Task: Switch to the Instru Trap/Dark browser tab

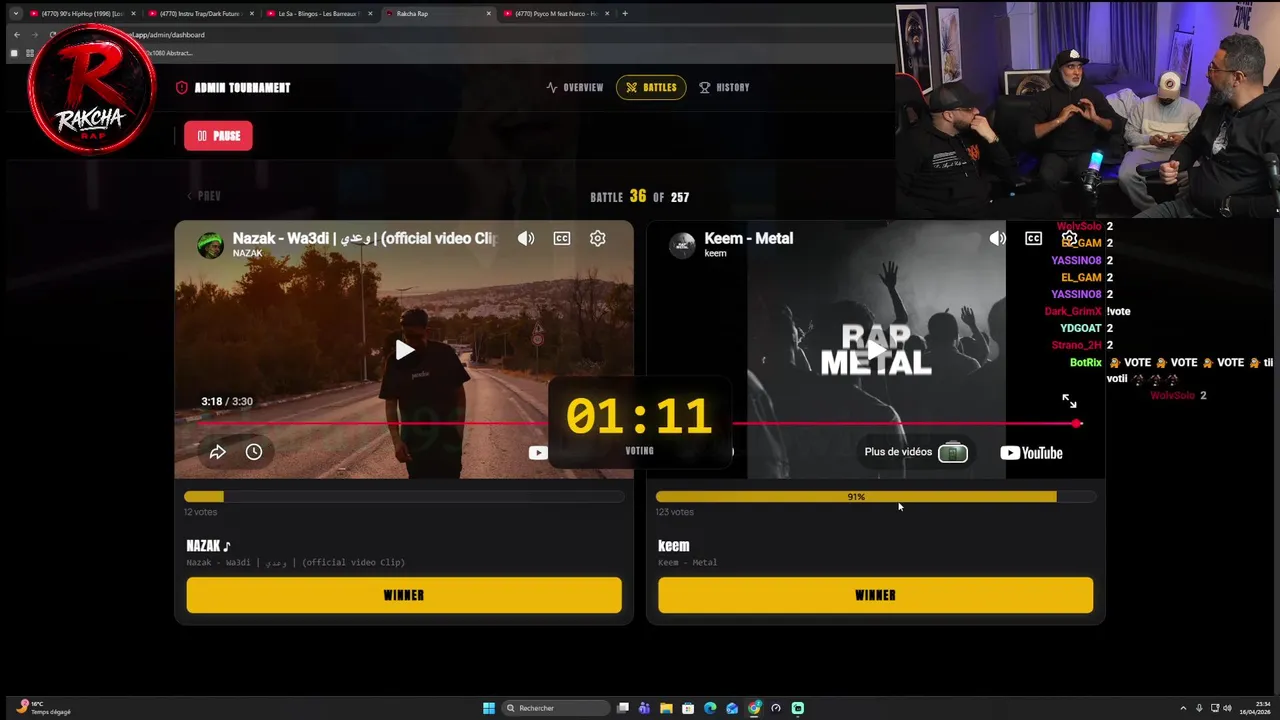Action: (x=200, y=14)
